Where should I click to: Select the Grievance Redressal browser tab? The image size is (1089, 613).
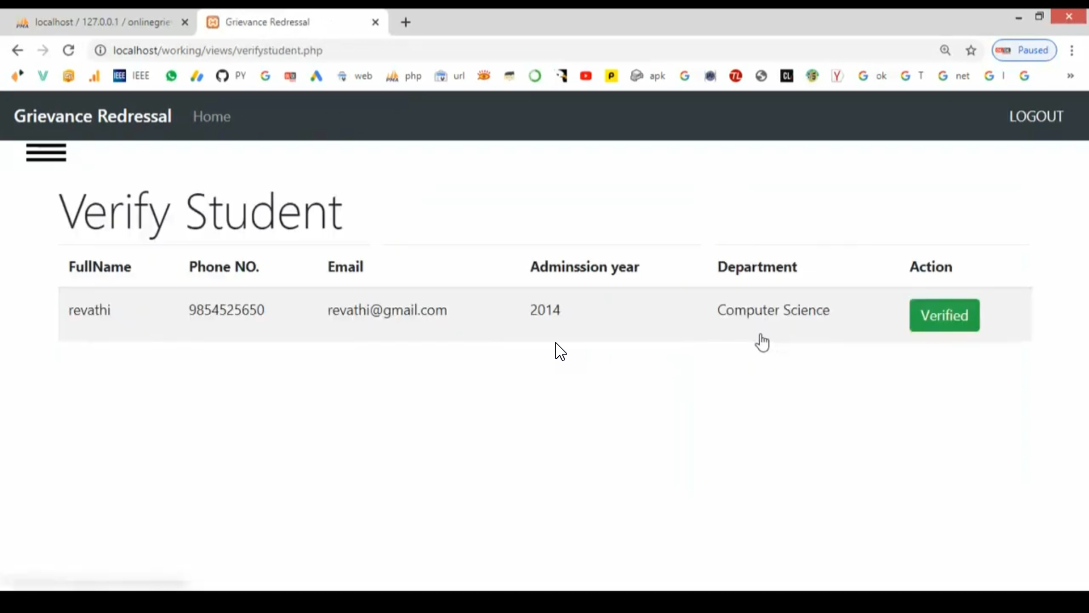tap(285, 22)
